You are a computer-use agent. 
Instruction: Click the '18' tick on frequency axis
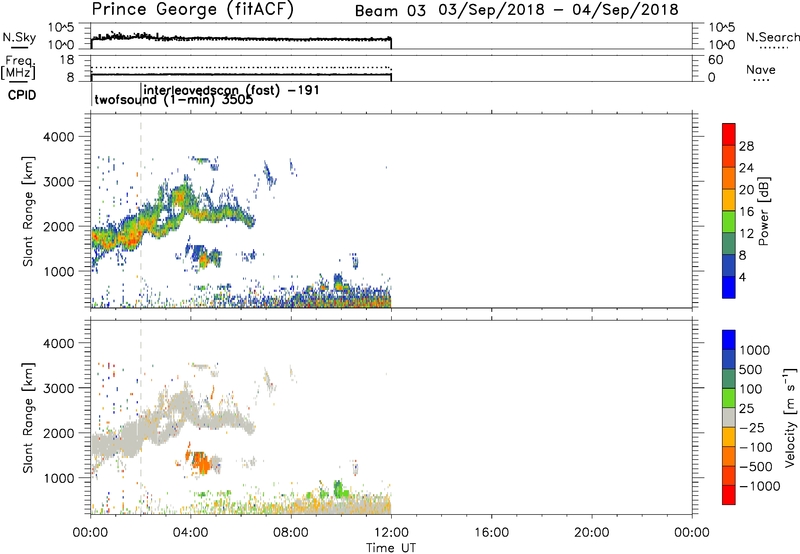[x=67, y=60]
